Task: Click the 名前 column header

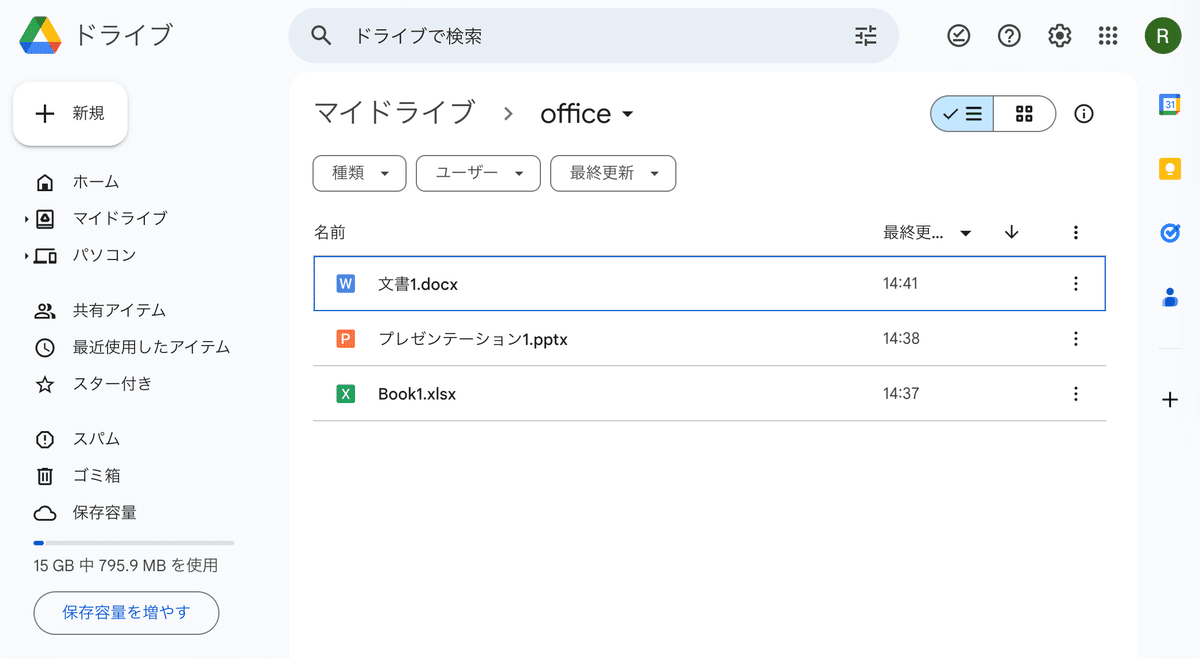Action: click(330, 233)
